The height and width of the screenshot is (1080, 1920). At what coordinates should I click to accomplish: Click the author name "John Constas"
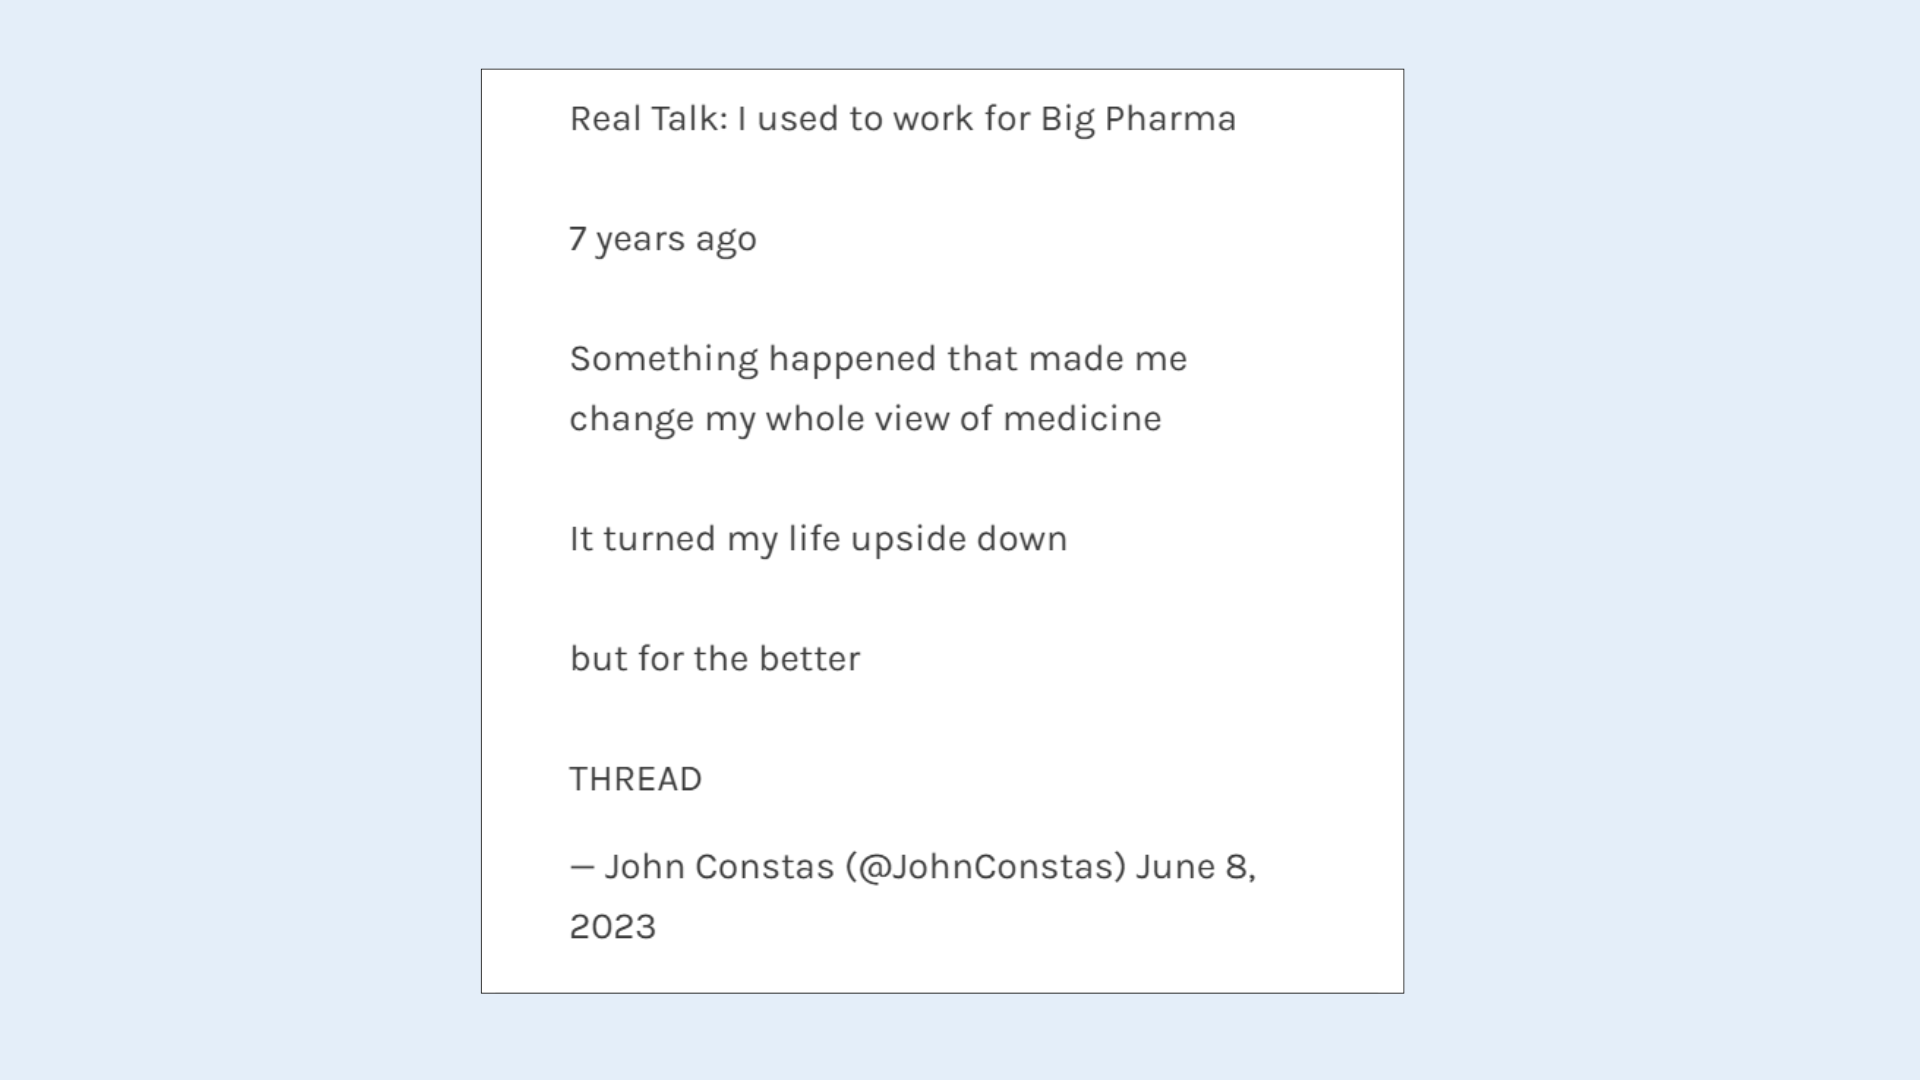[x=719, y=867]
